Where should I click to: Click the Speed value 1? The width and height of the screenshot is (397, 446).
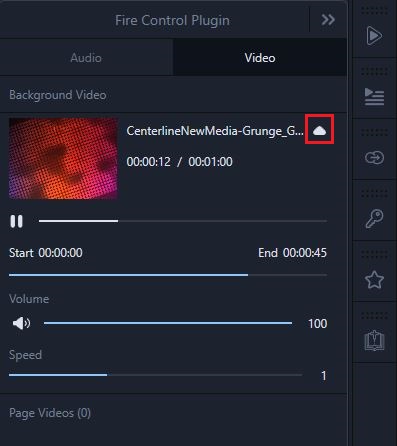click(323, 376)
